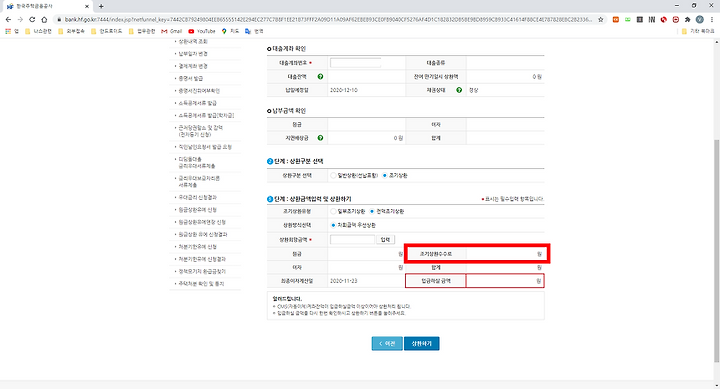The height and width of the screenshot is (389, 720).
Task: Click the browser forward arrow
Action: [x=20, y=19]
